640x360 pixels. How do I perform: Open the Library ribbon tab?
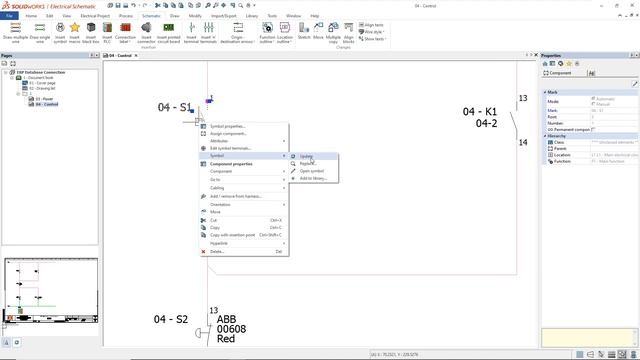(x=252, y=16)
